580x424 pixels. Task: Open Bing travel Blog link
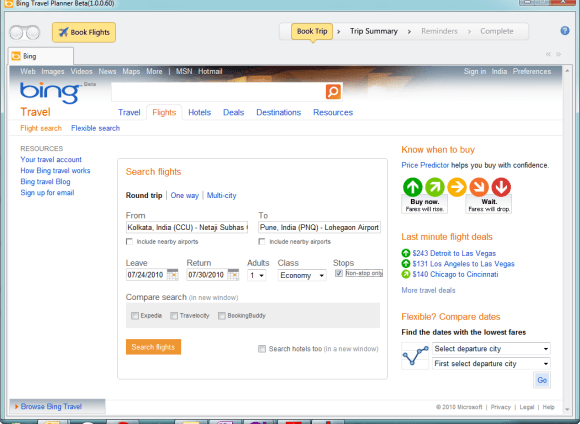(x=45, y=182)
